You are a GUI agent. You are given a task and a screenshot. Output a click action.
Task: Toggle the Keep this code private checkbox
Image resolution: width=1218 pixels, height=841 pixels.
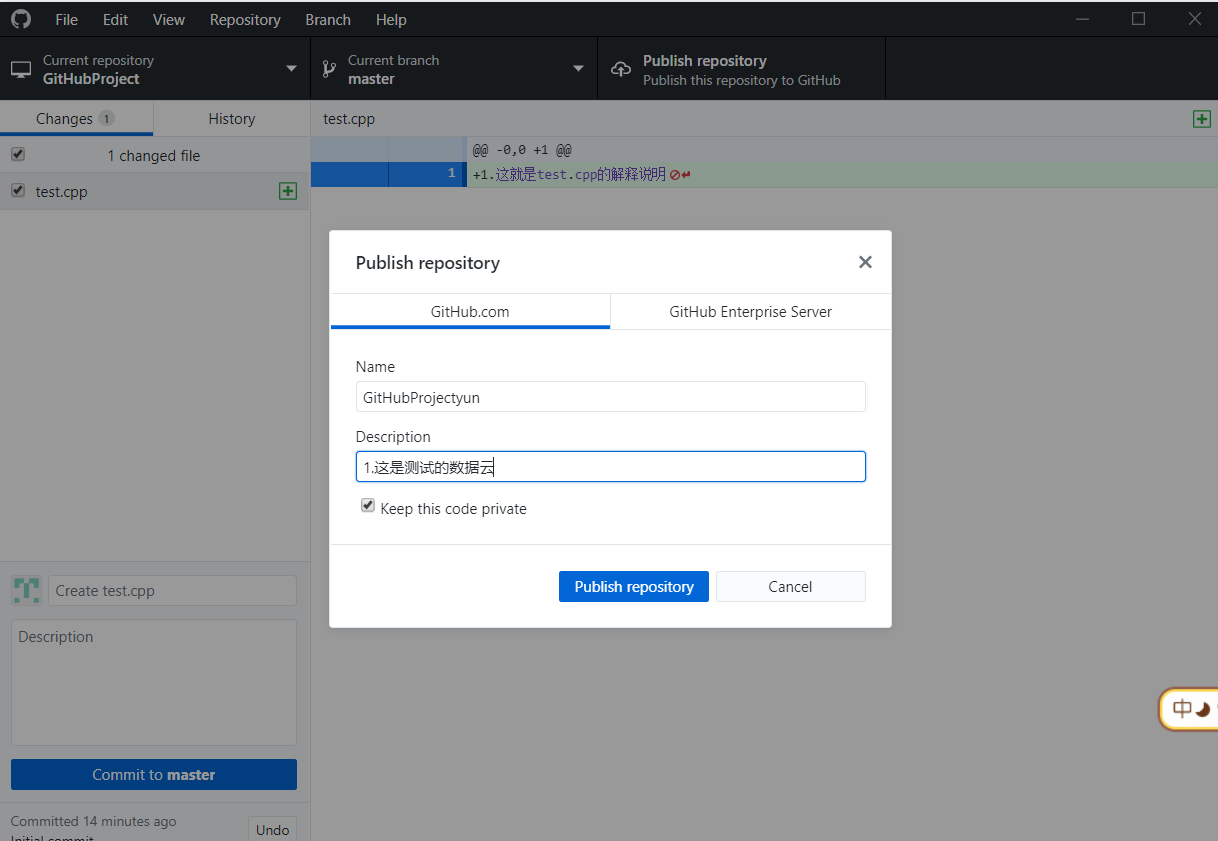point(368,506)
